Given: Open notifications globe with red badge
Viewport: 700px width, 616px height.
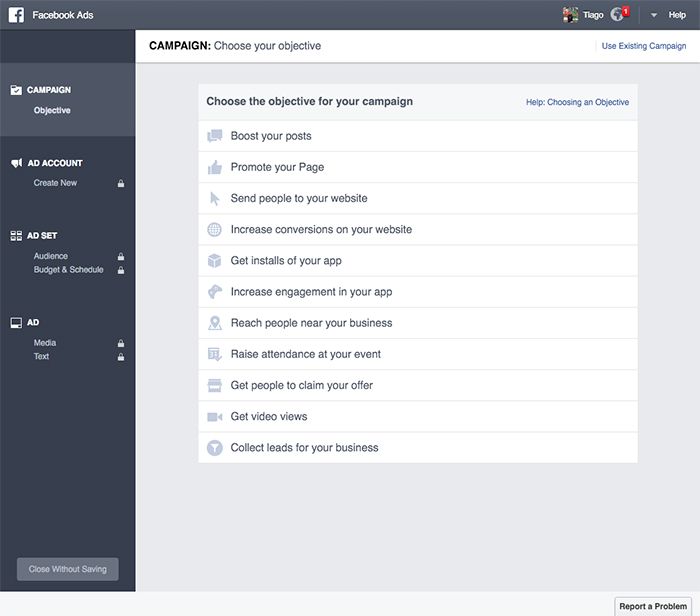Looking at the screenshot, I should [x=620, y=14].
